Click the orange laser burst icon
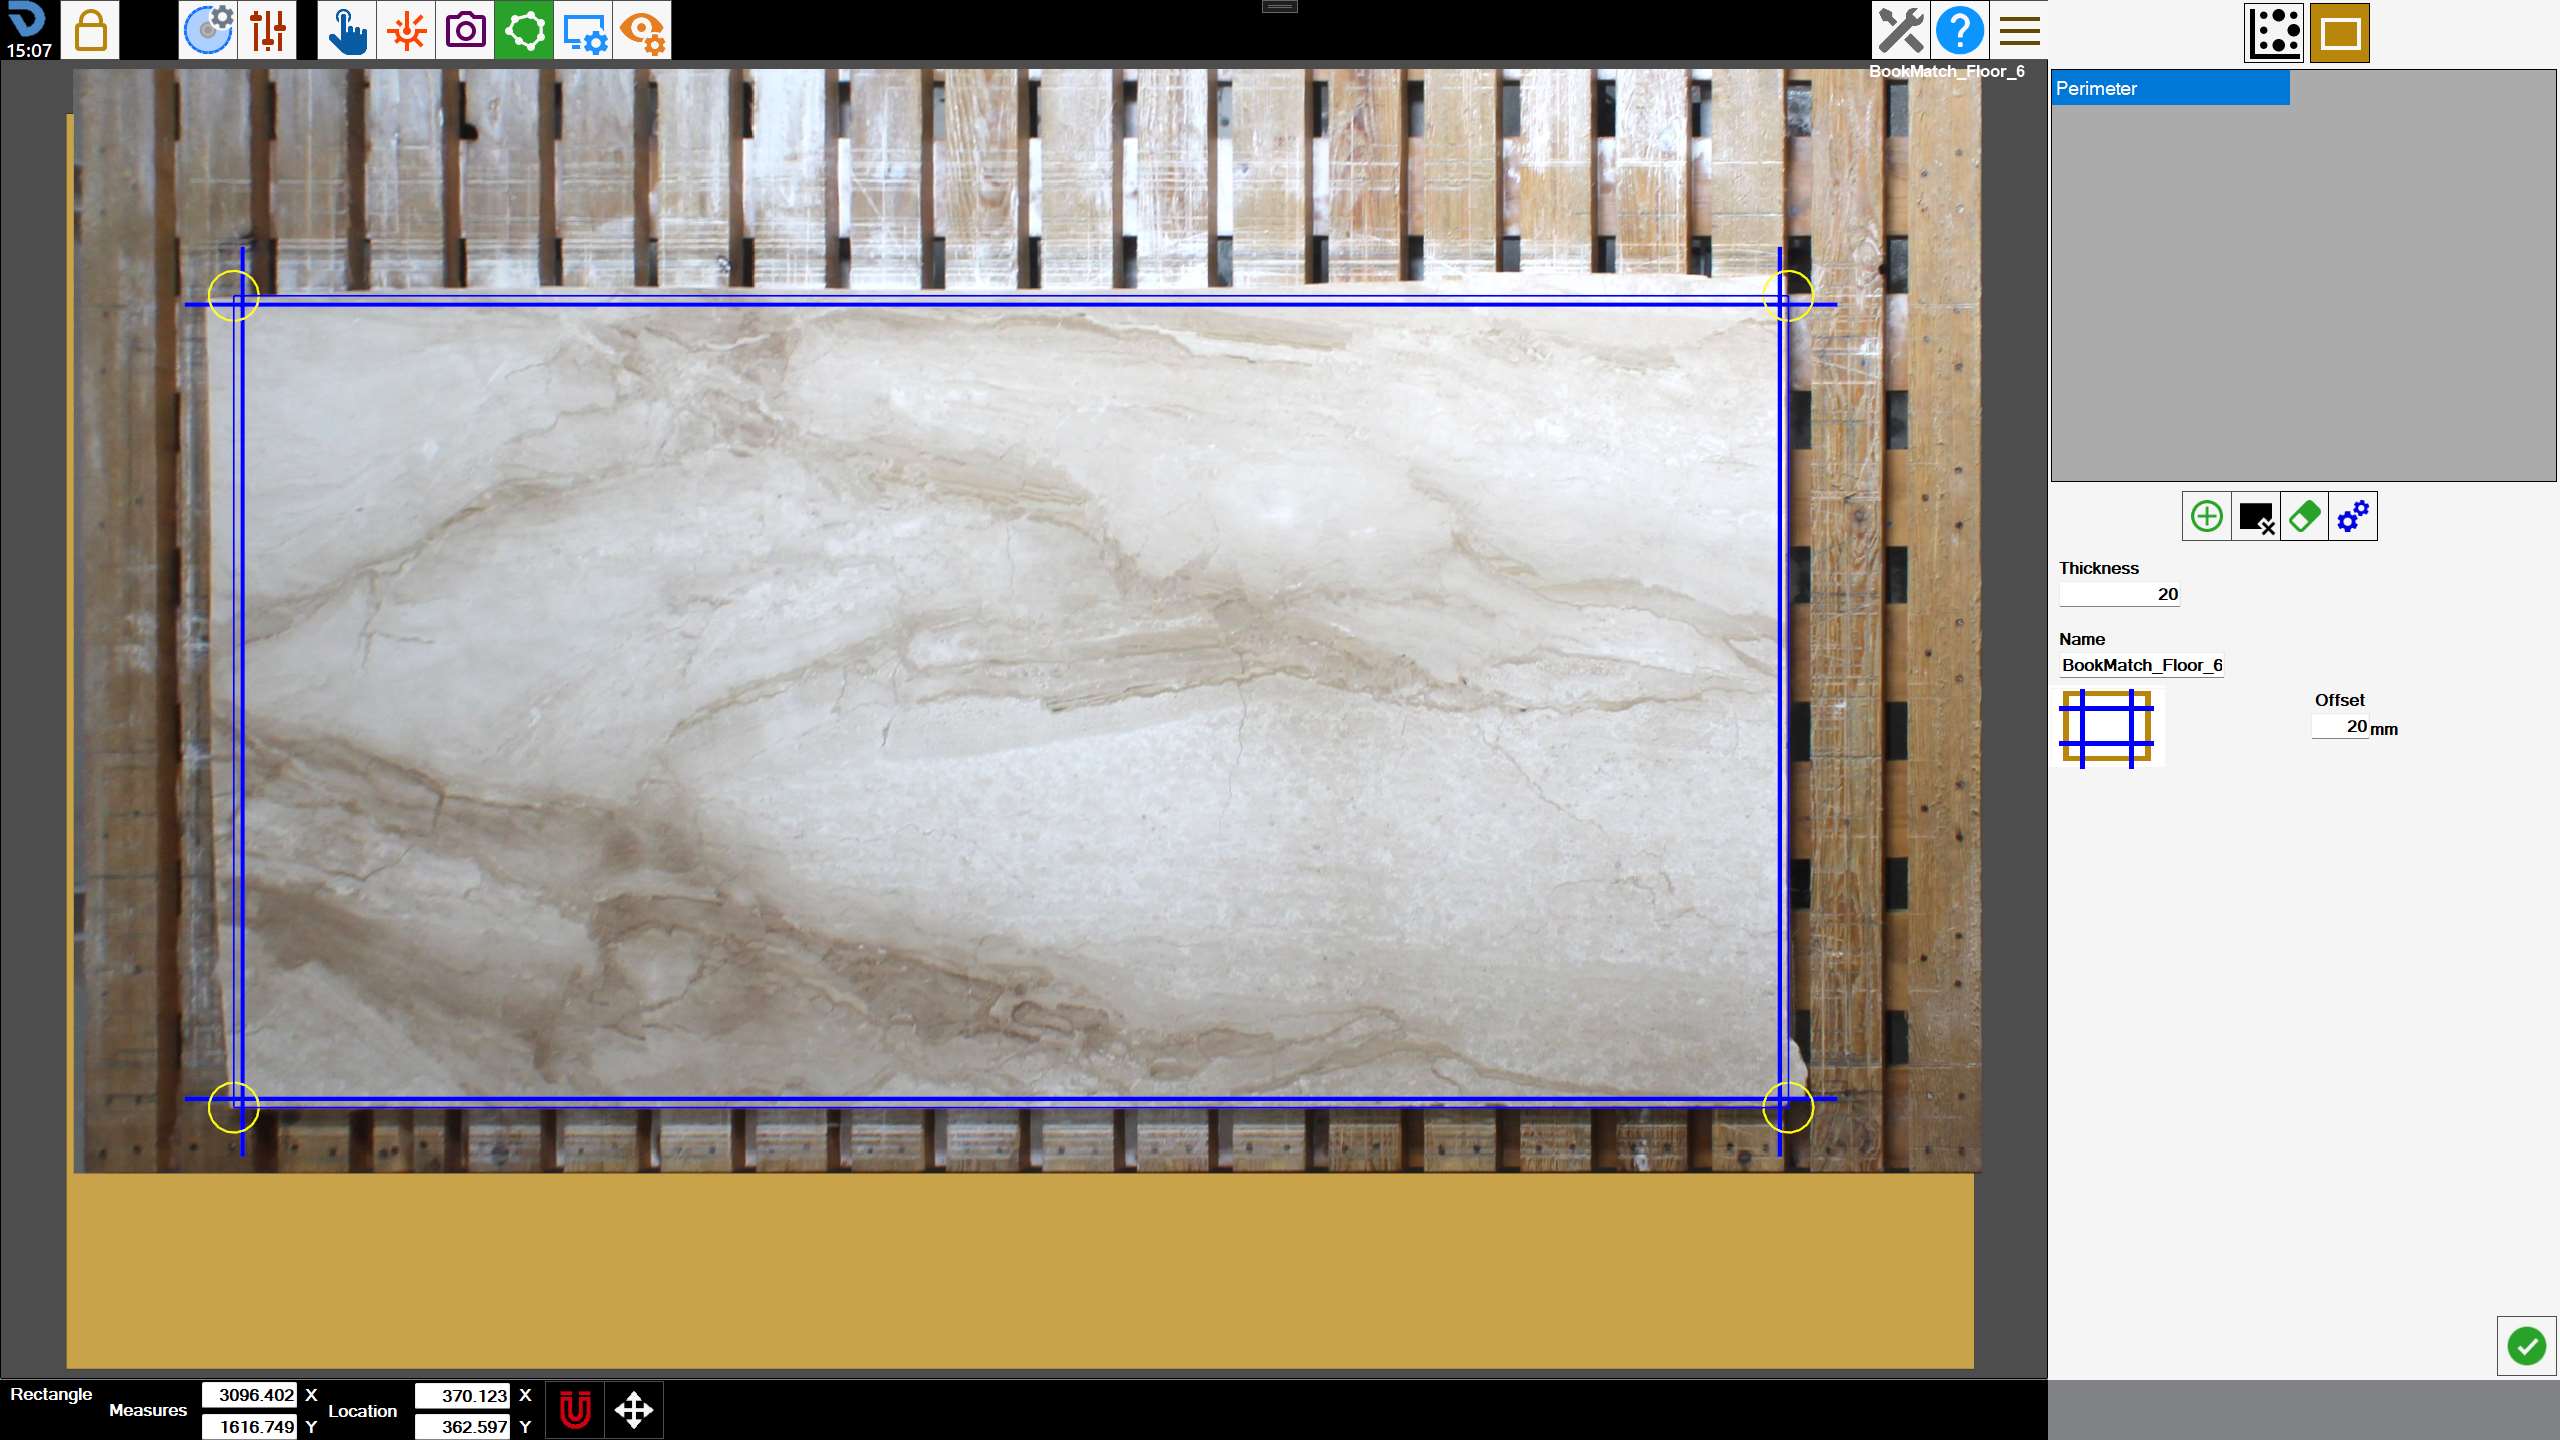Viewport: 2560px width, 1440px height. pos(406,30)
